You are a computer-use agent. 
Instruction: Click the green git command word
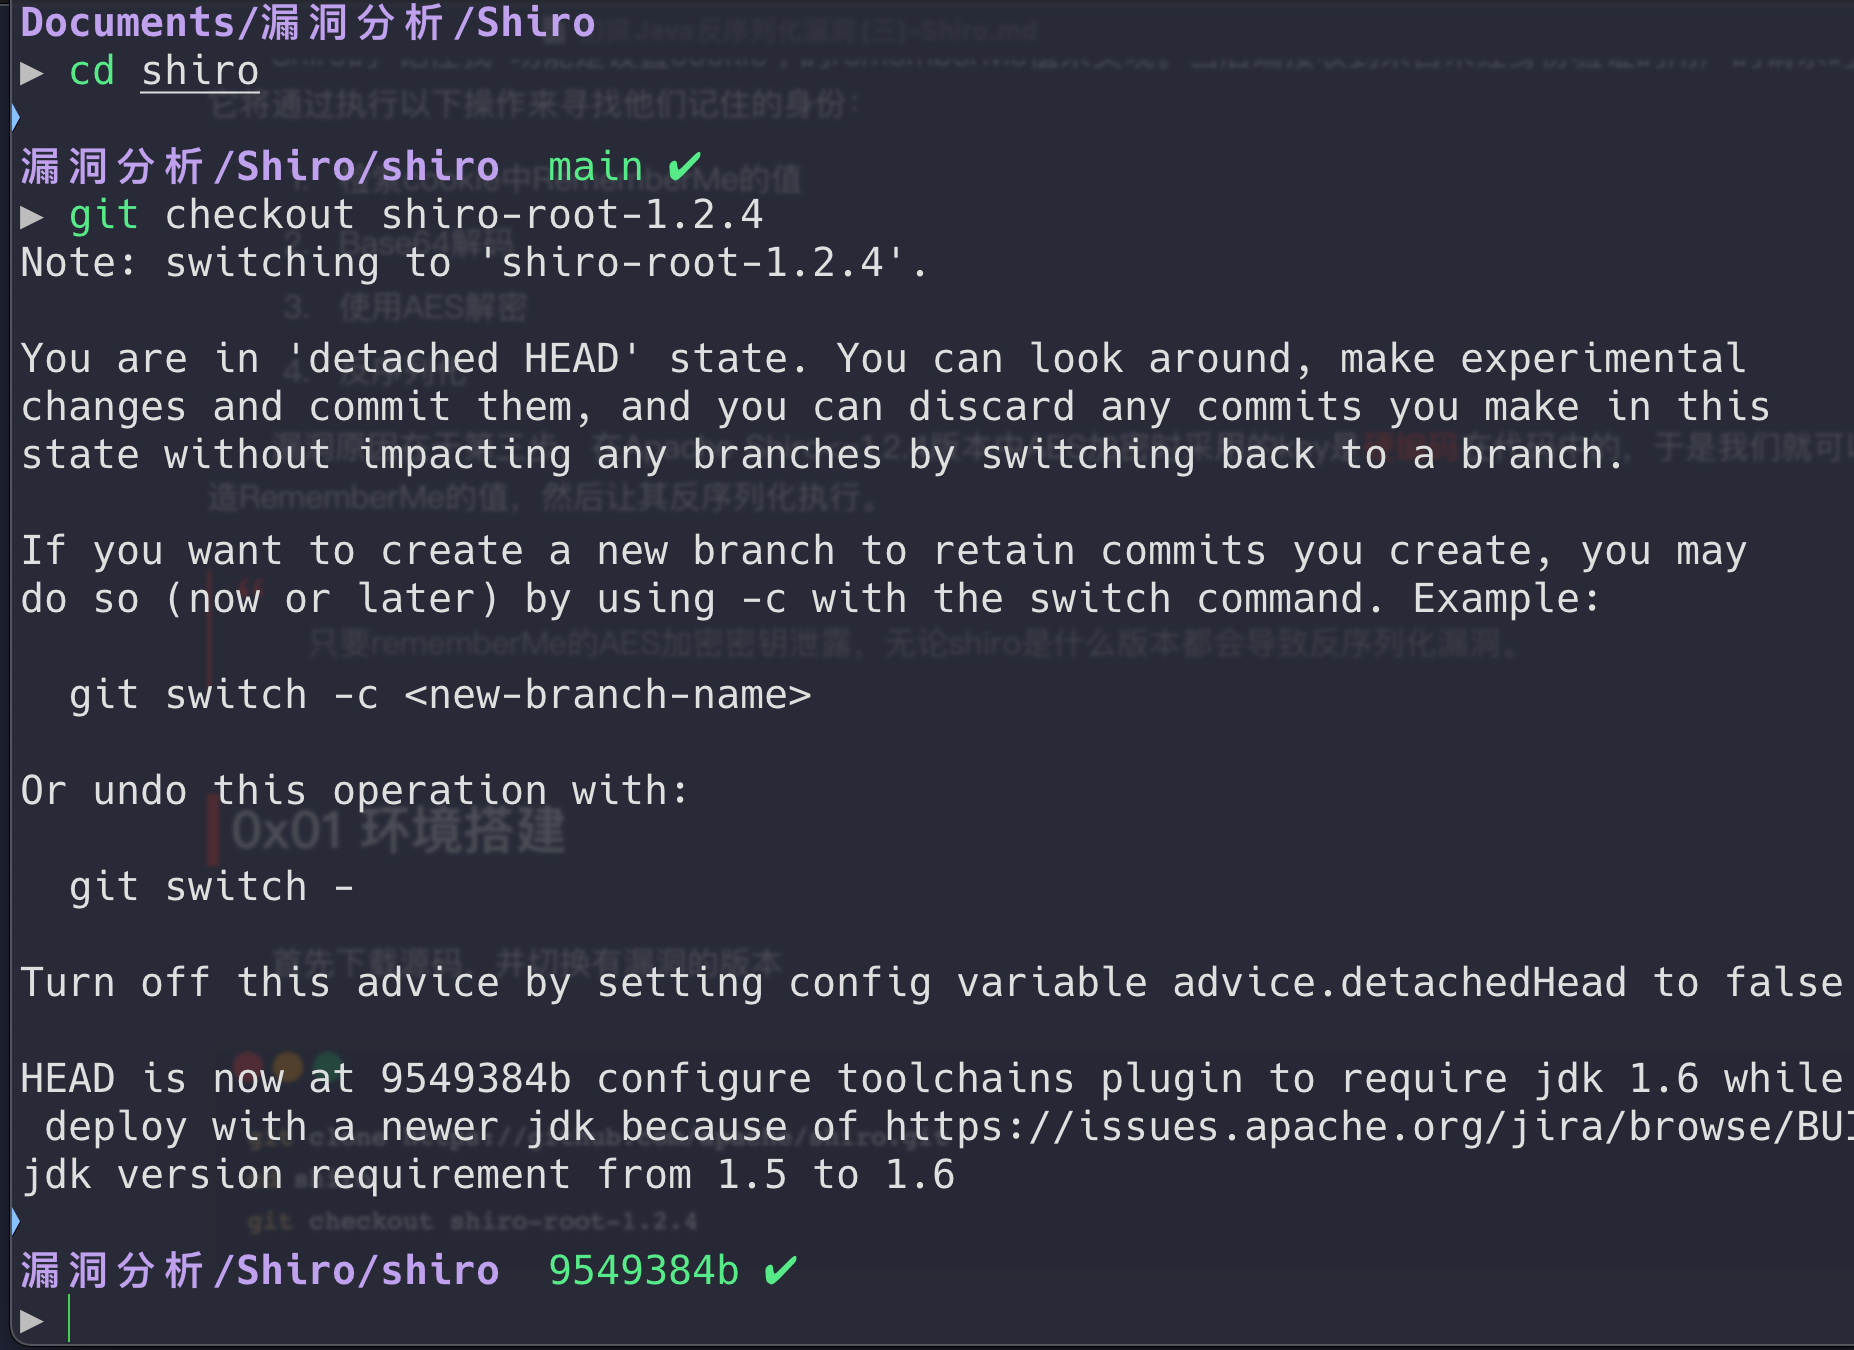[x=104, y=216]
